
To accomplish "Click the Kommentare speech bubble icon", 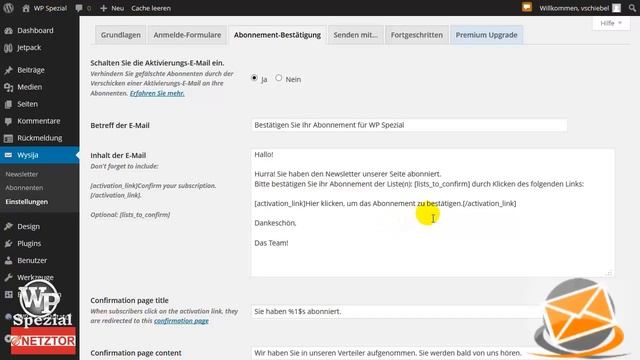I will tap(8, 121).
